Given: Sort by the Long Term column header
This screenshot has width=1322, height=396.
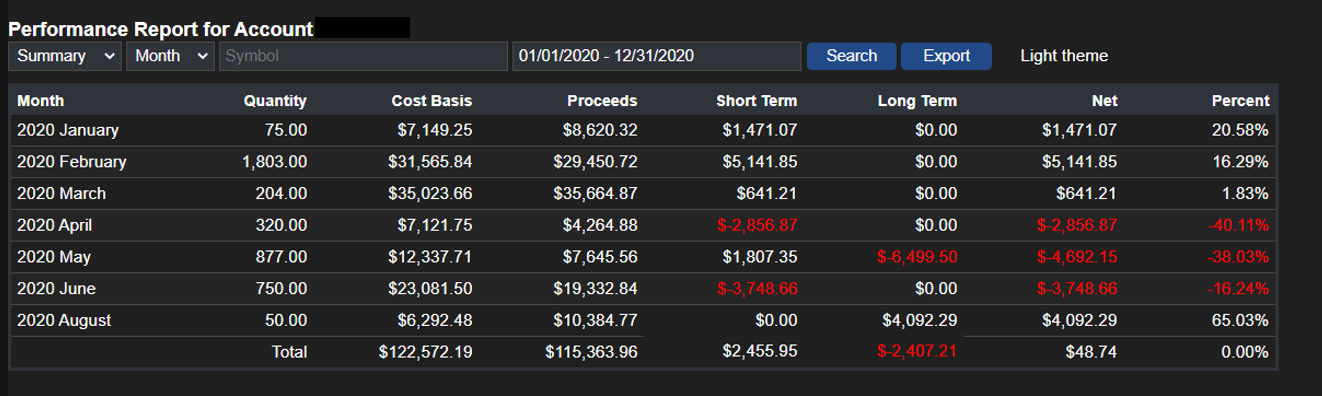Looking at the screenshot, I should (x=917, y=101).
